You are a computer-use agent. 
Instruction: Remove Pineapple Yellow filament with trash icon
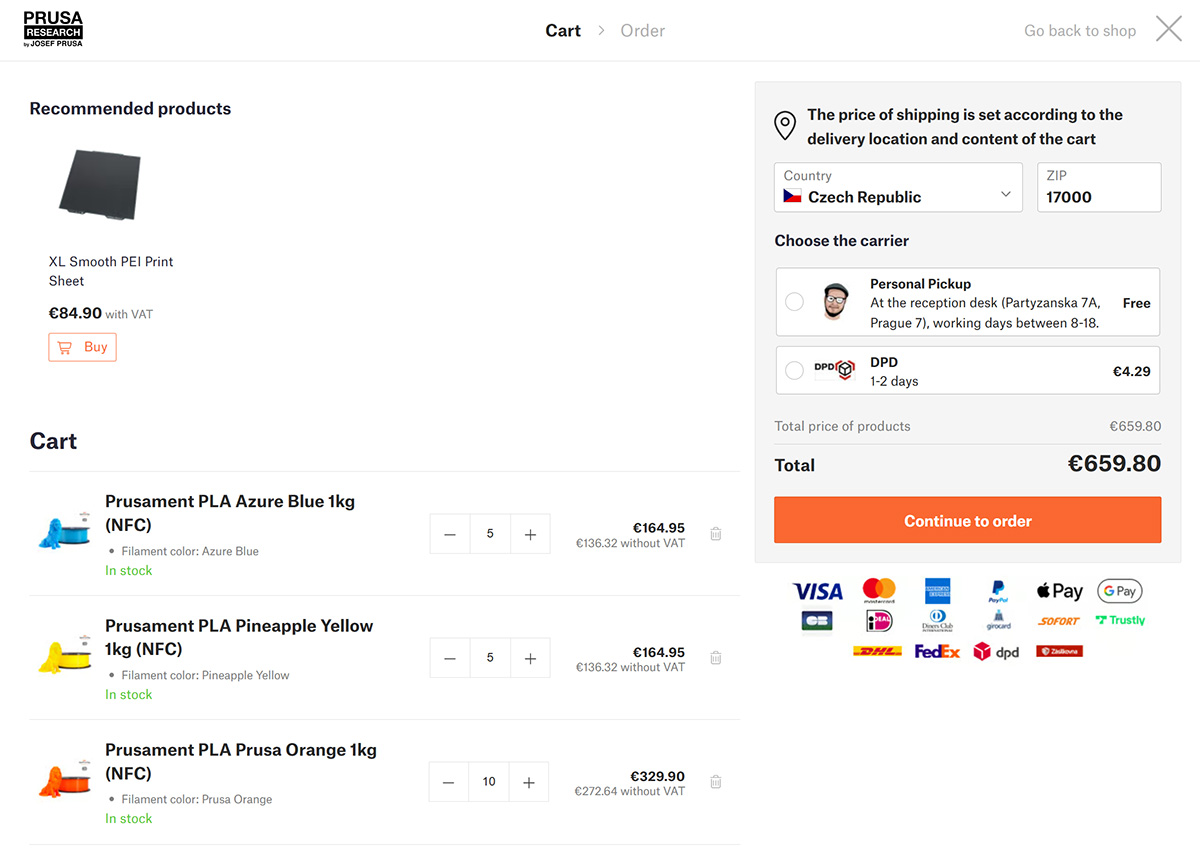(716, 658)
